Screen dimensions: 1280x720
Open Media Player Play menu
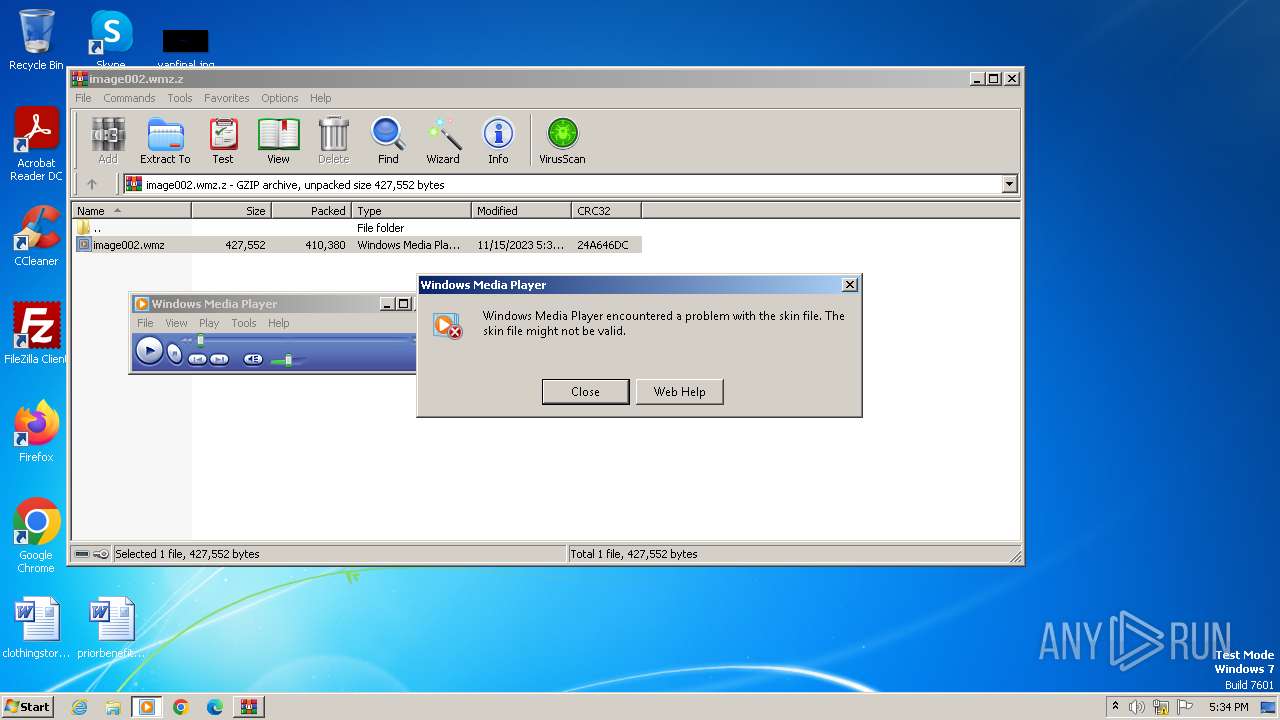click(x=209, y=323)
